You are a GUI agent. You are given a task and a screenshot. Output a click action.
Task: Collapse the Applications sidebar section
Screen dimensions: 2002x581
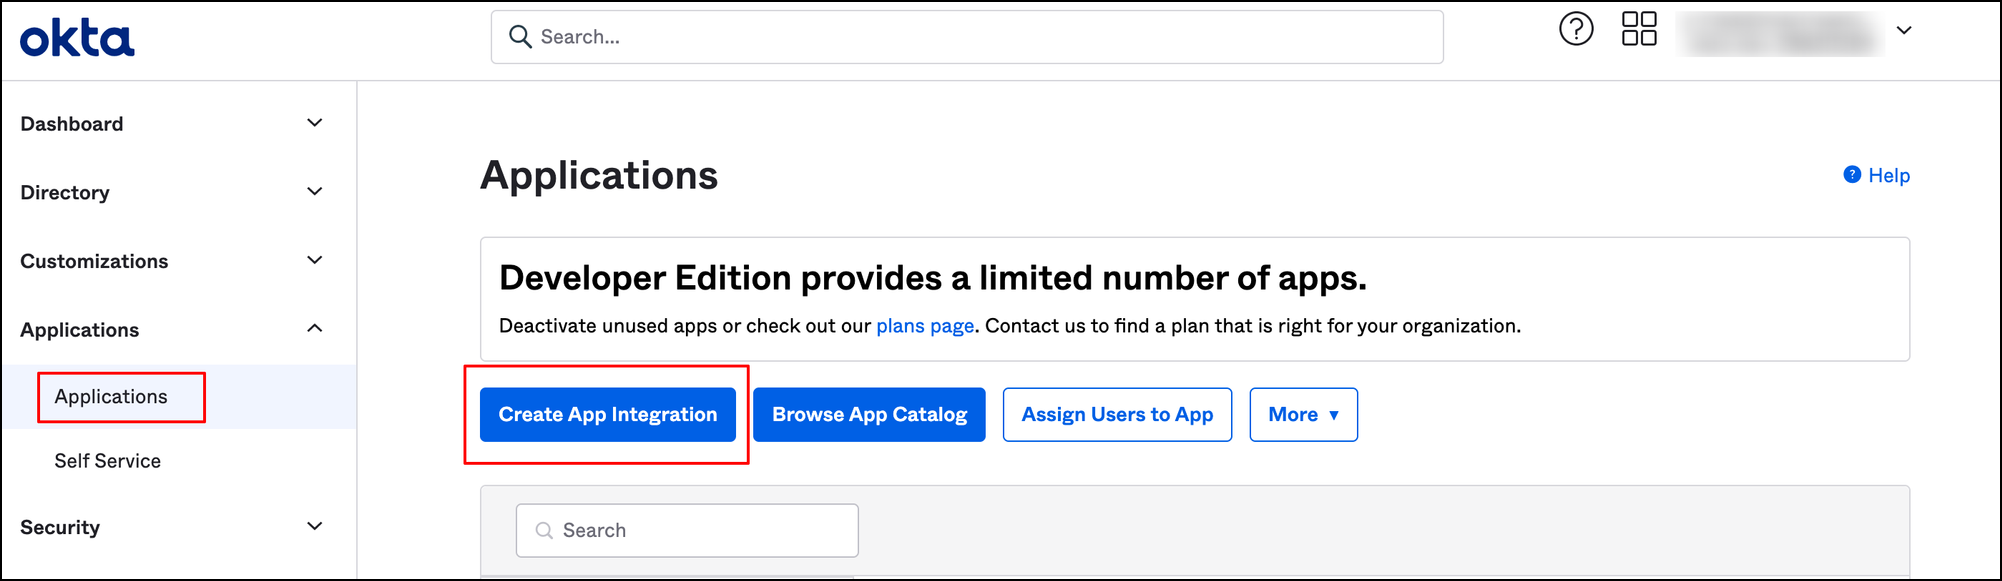point(170,329)
